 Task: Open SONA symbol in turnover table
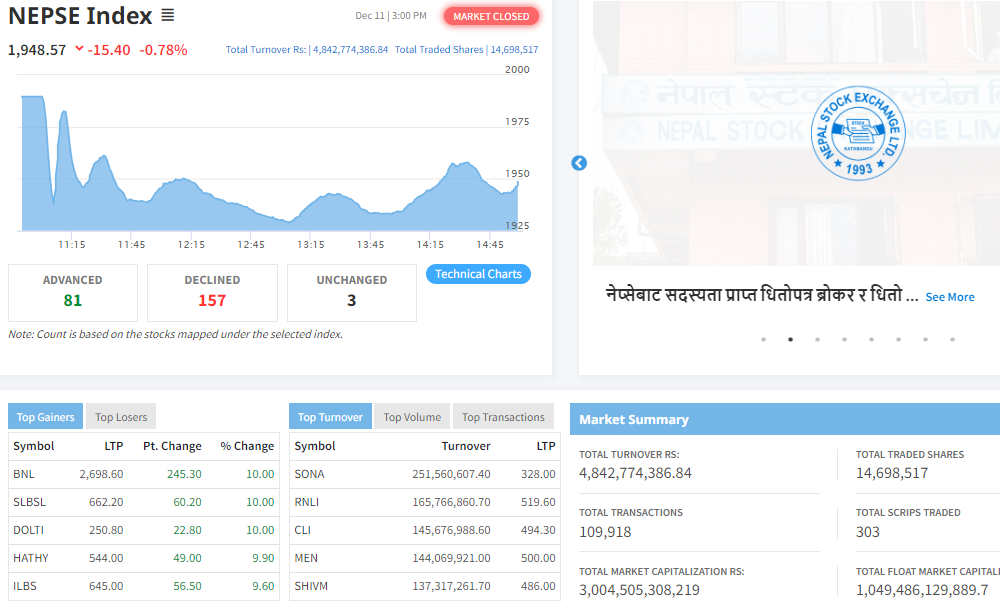tap(309, 474)
